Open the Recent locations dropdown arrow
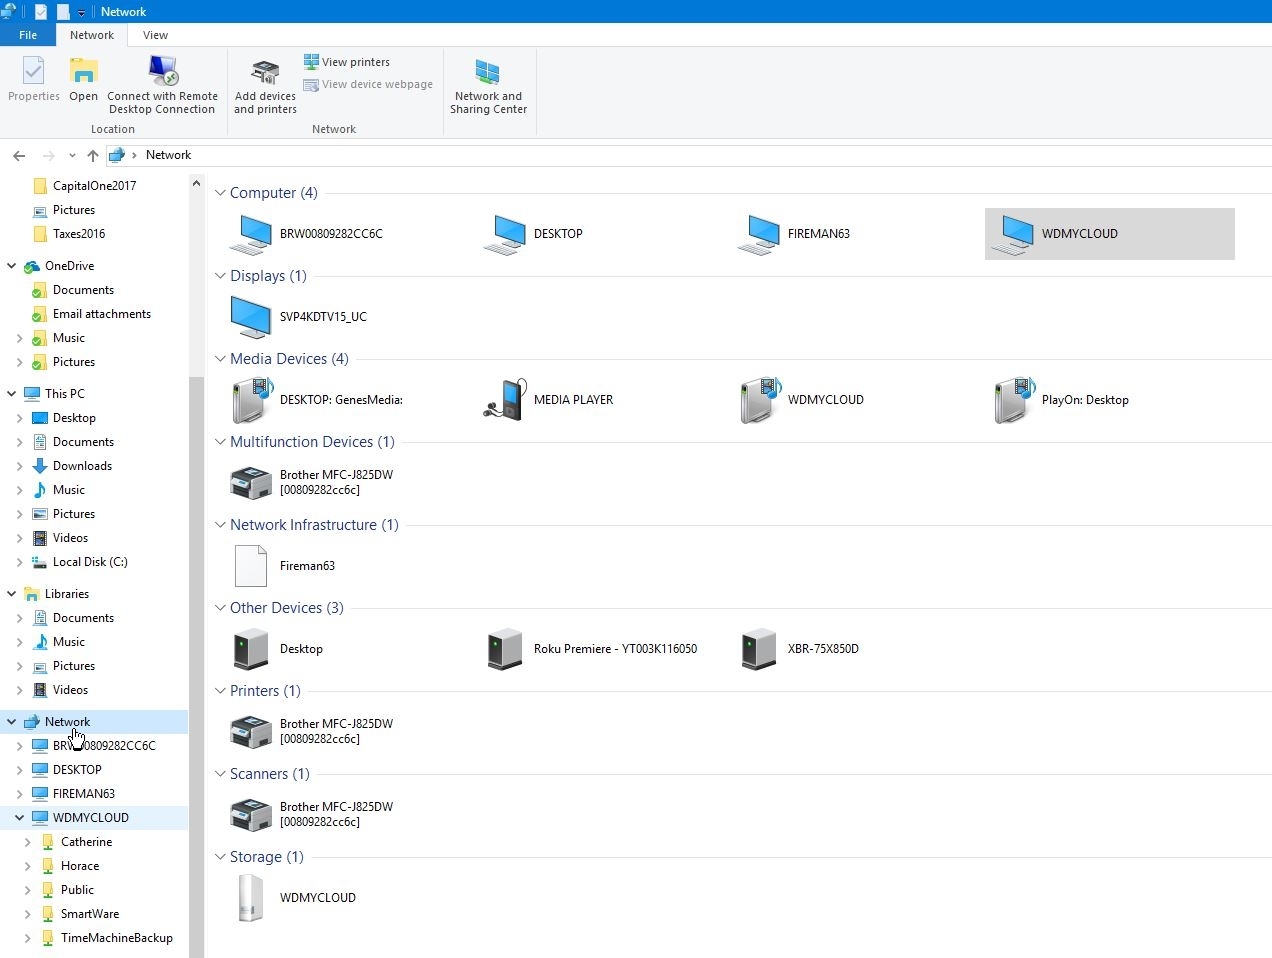Viewport: 1272px width, 958px height. 72,155
